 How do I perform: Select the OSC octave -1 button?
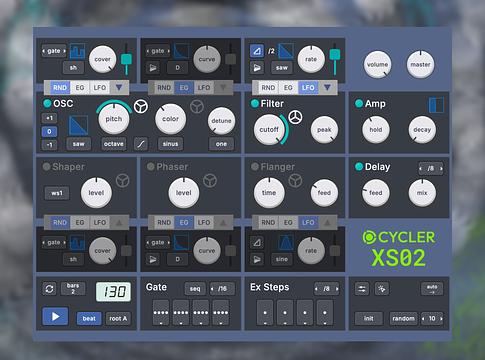click(49, 144)
